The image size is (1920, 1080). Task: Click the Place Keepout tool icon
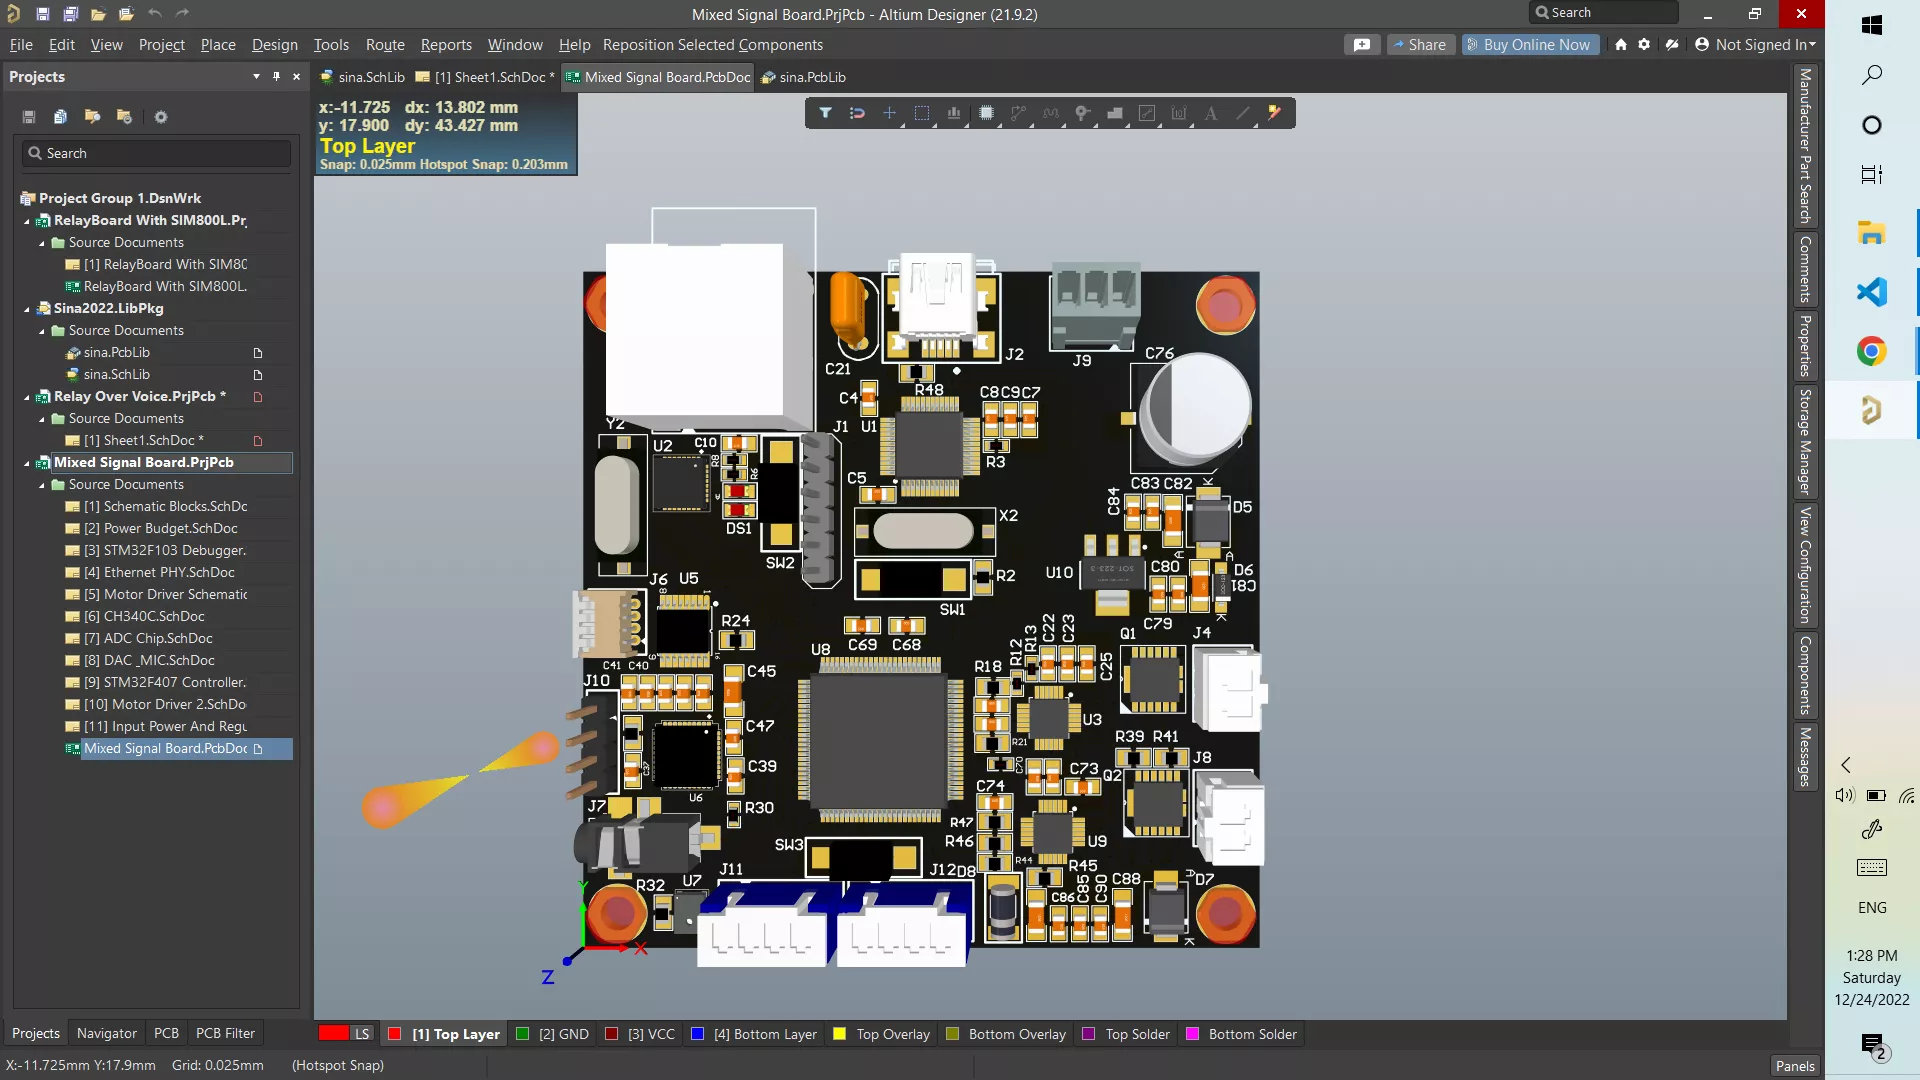click(x=1147, y=113)
